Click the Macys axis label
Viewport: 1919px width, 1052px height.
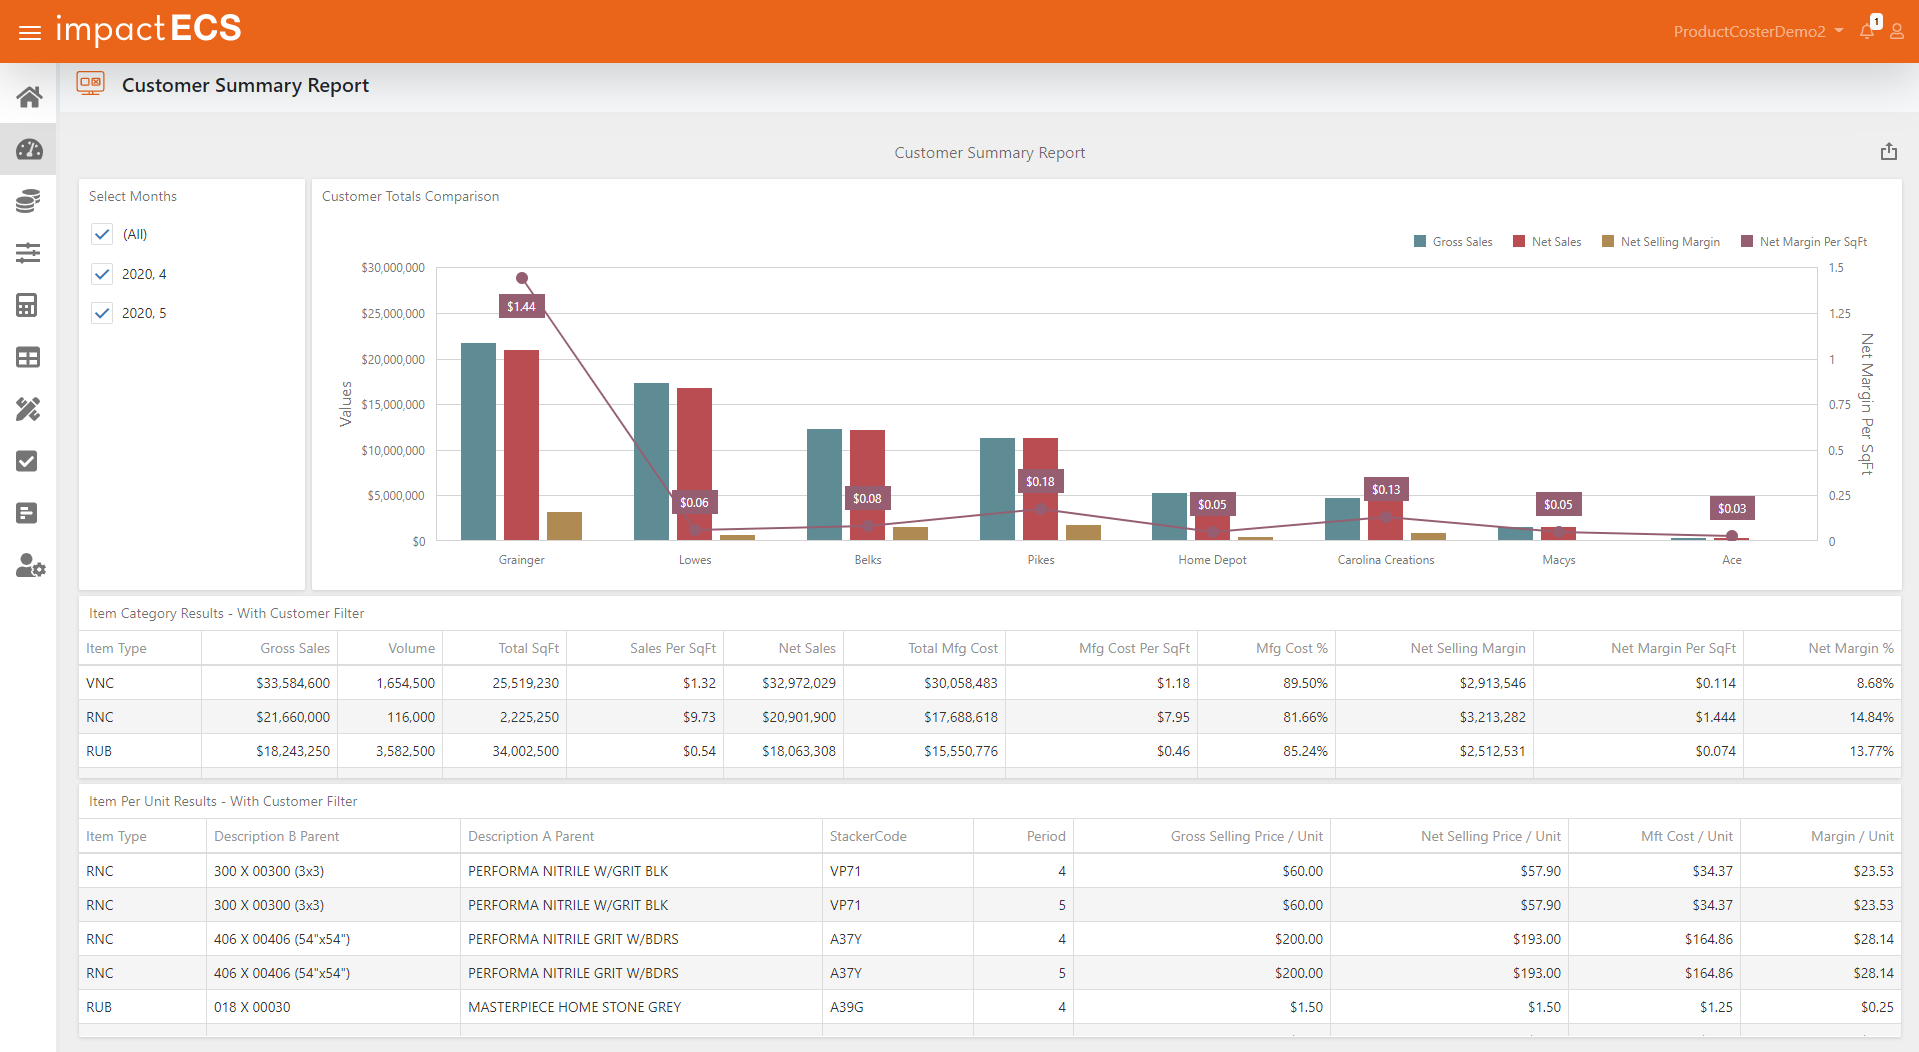tap(1558, 560)
